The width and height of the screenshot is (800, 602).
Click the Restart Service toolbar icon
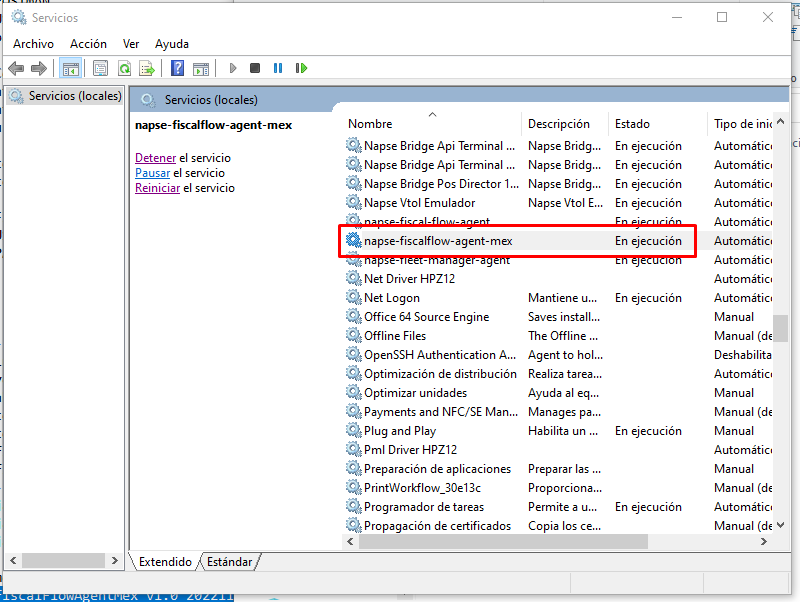coord(301,68)
